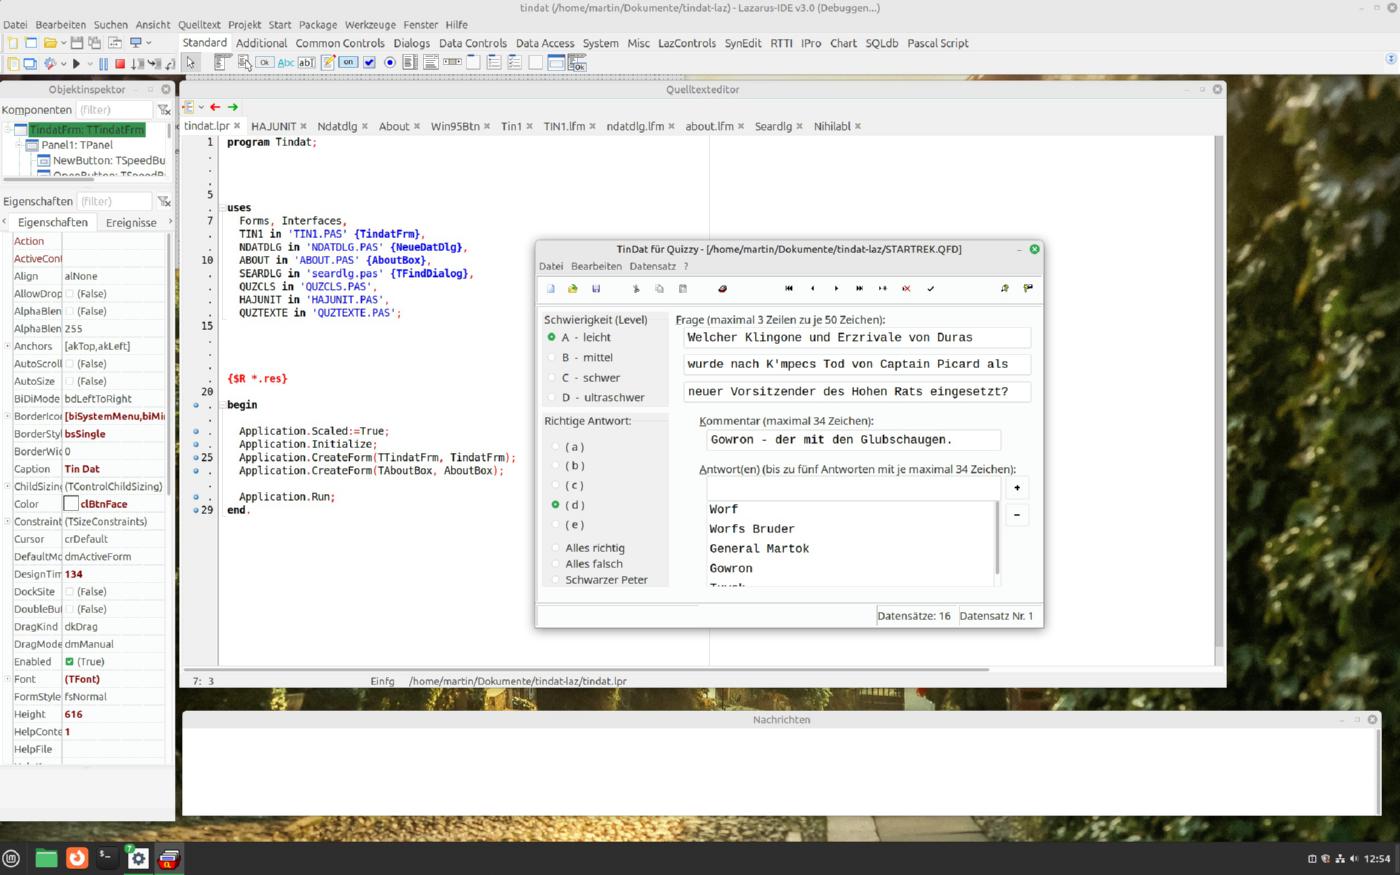Click the Open folder icon in Lazarus toolbar

(x=49, y=43)
